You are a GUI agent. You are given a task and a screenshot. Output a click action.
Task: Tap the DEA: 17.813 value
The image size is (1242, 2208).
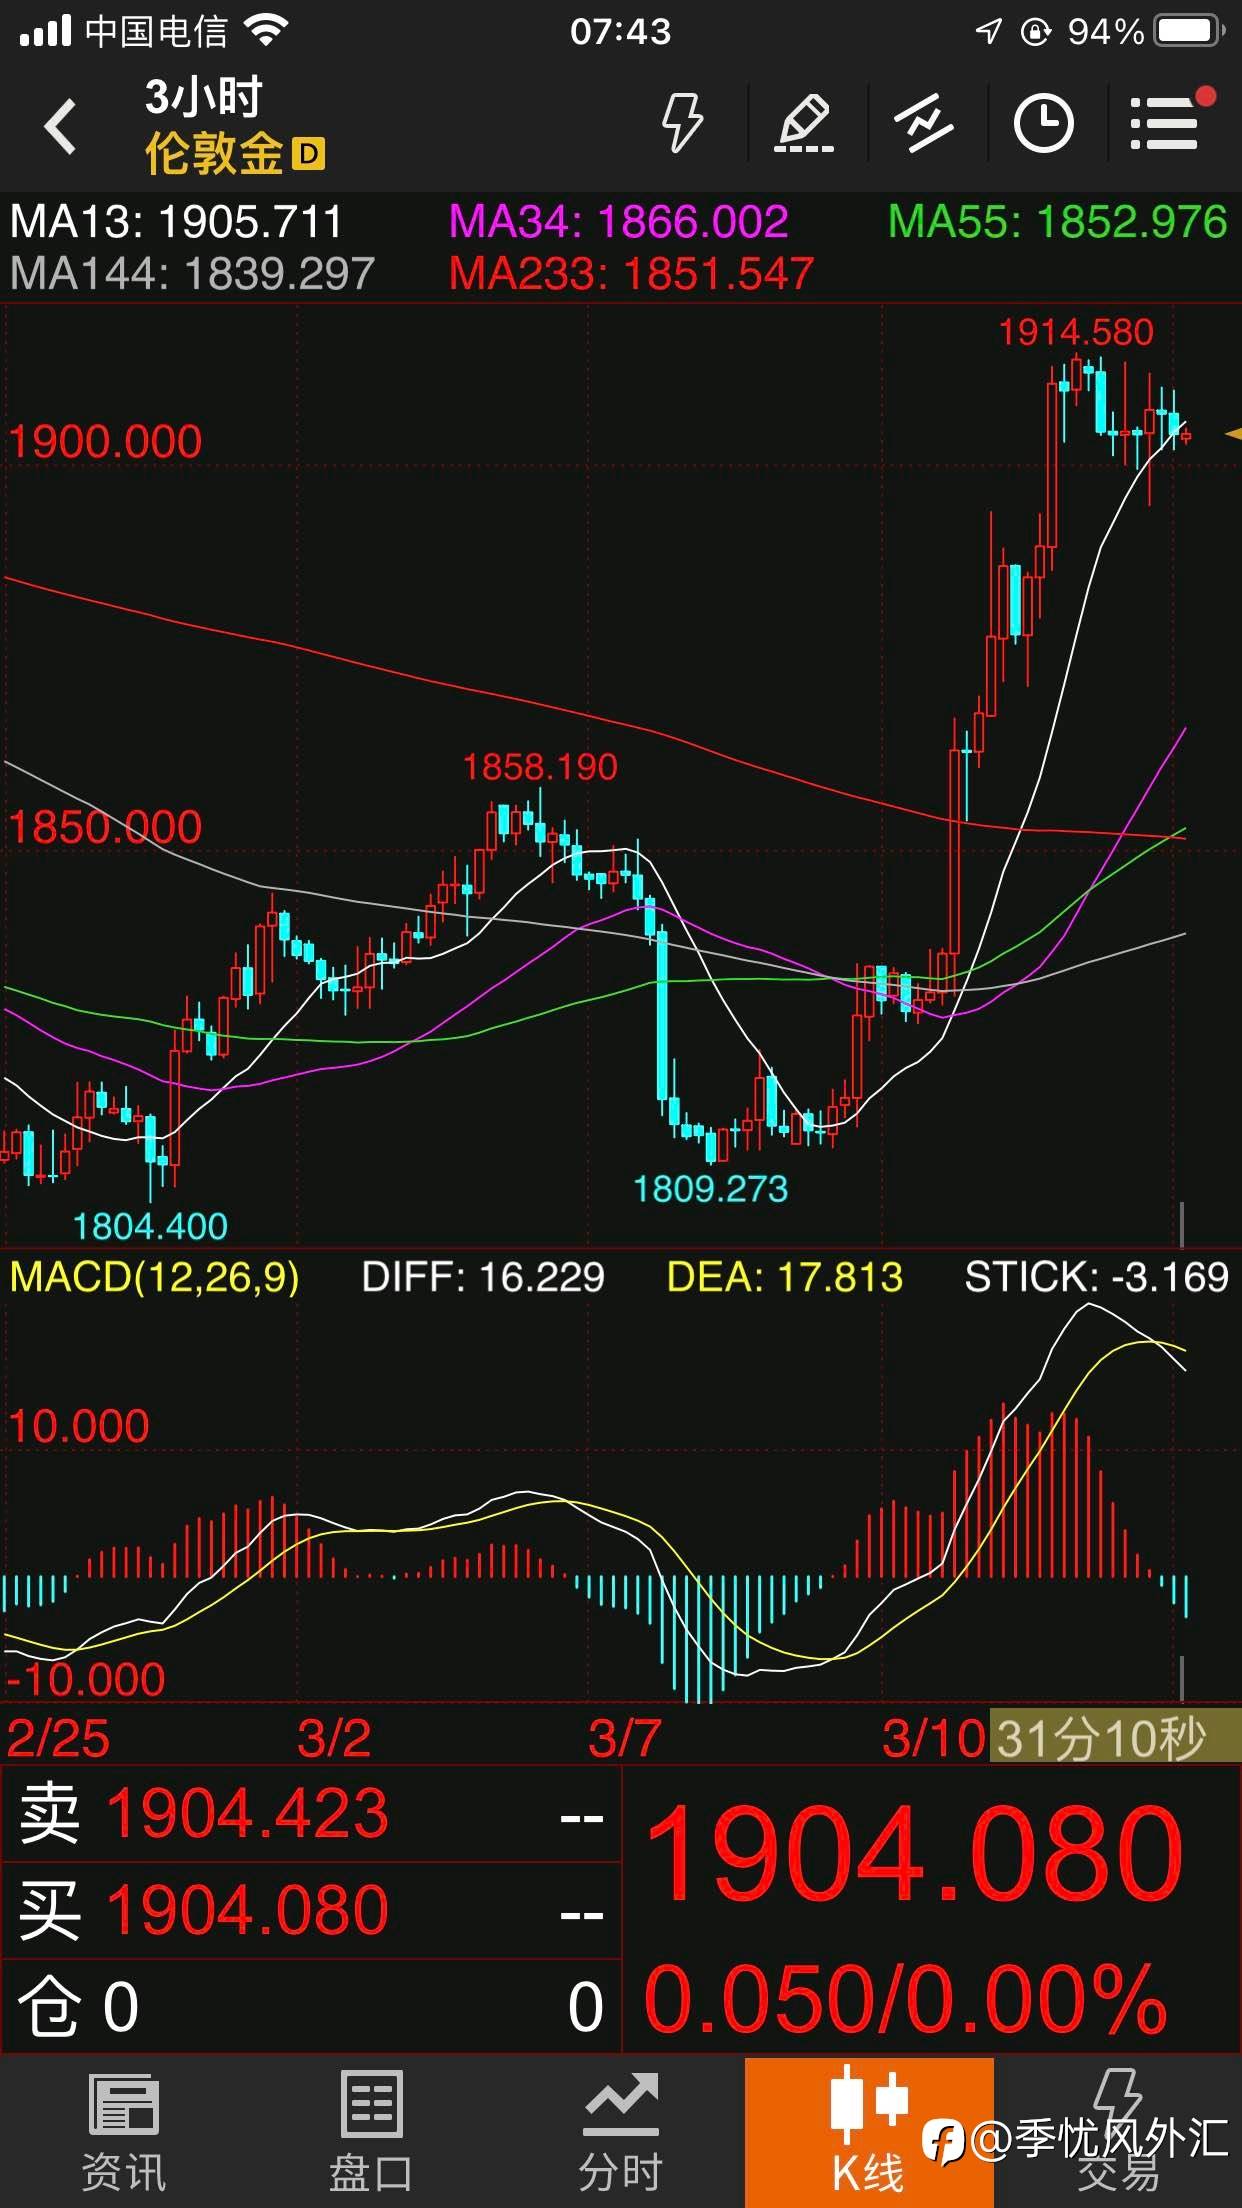[x=785, y=1277]
